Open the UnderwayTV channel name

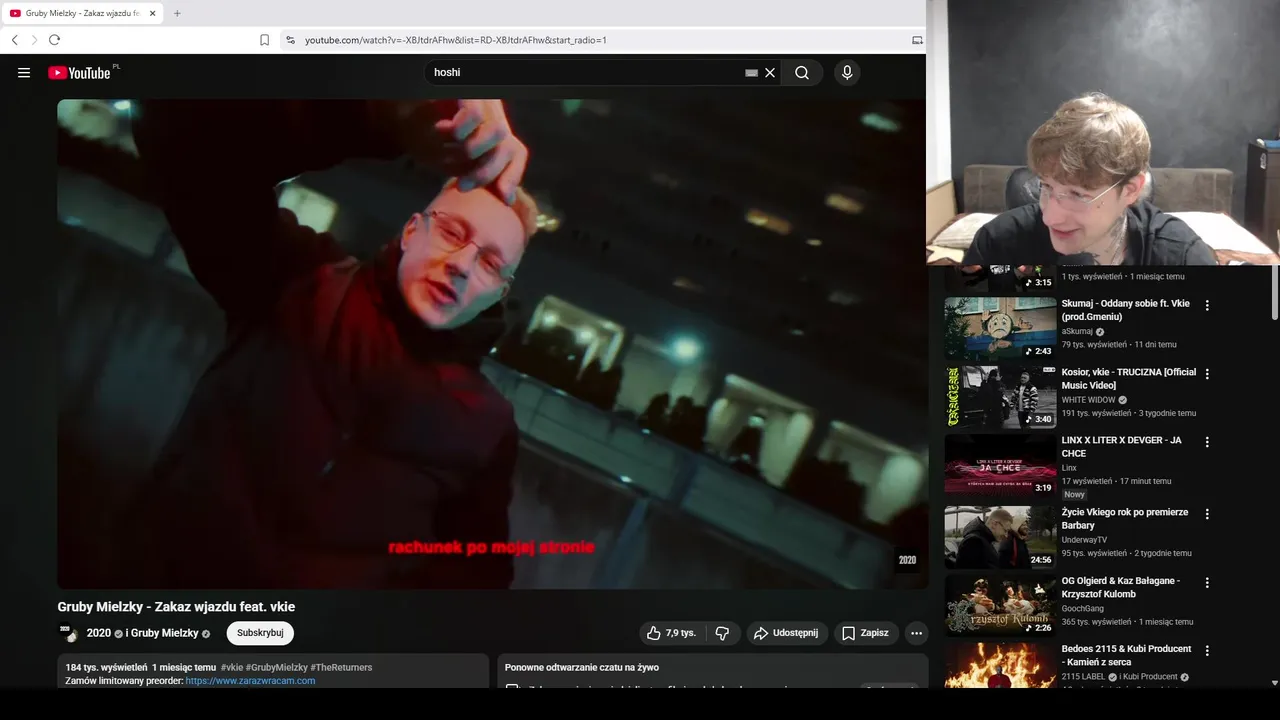1084,540
